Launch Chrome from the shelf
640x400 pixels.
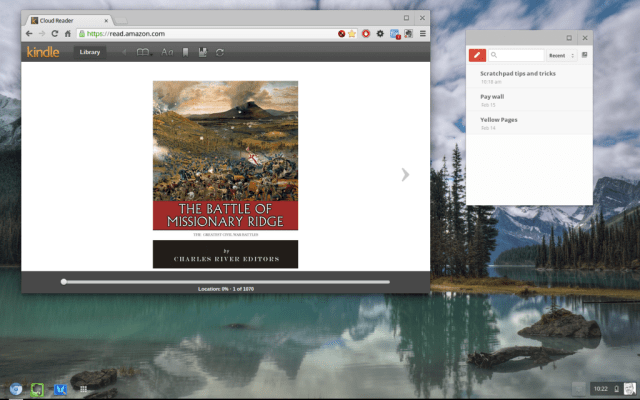click(16, 389)
